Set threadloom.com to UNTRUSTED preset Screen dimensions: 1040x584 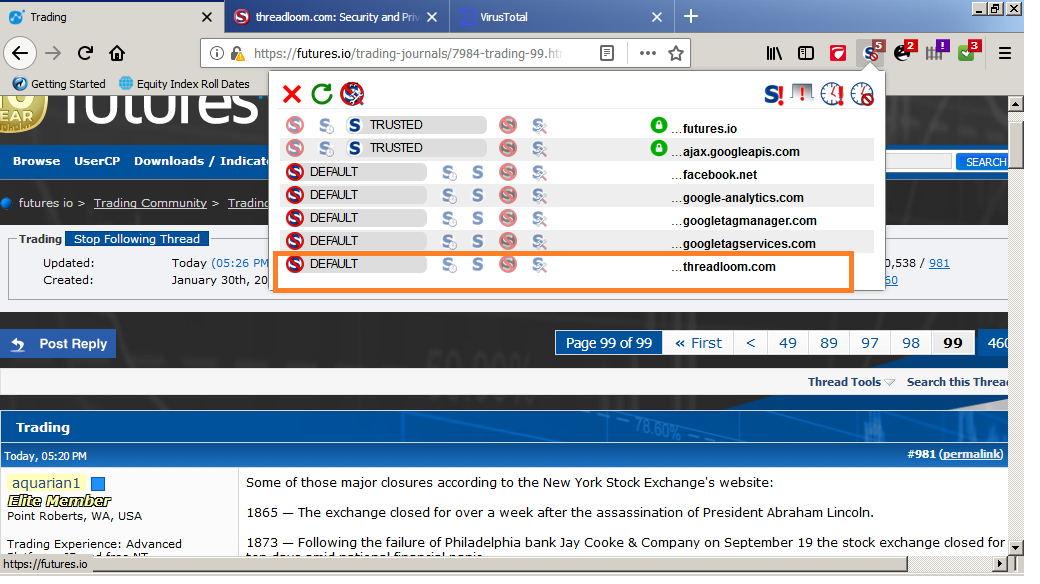pyautogui.click(x=508, y=264)
